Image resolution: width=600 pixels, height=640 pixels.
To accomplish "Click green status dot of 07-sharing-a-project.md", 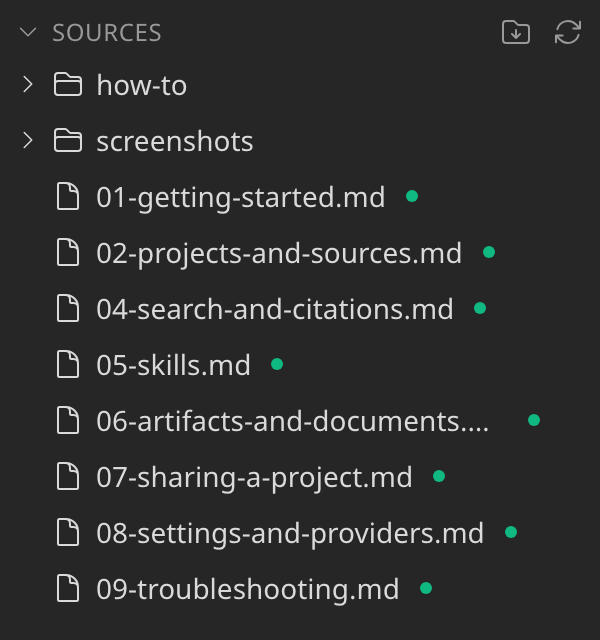I will point(439,476).
